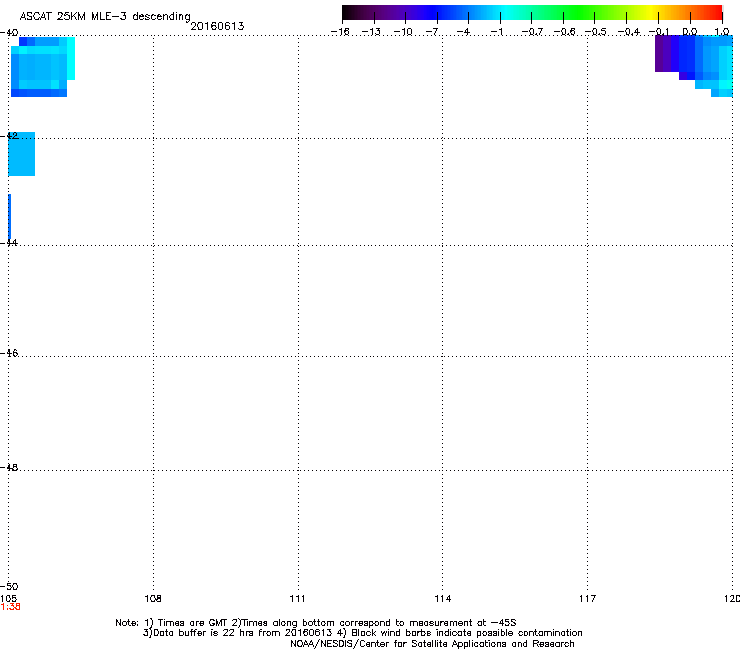Image resolution: width=740 pixels, height=650 pixels.
Task: Click the blue data patch near -40 latitude on the left
Action: pos(42,67)
